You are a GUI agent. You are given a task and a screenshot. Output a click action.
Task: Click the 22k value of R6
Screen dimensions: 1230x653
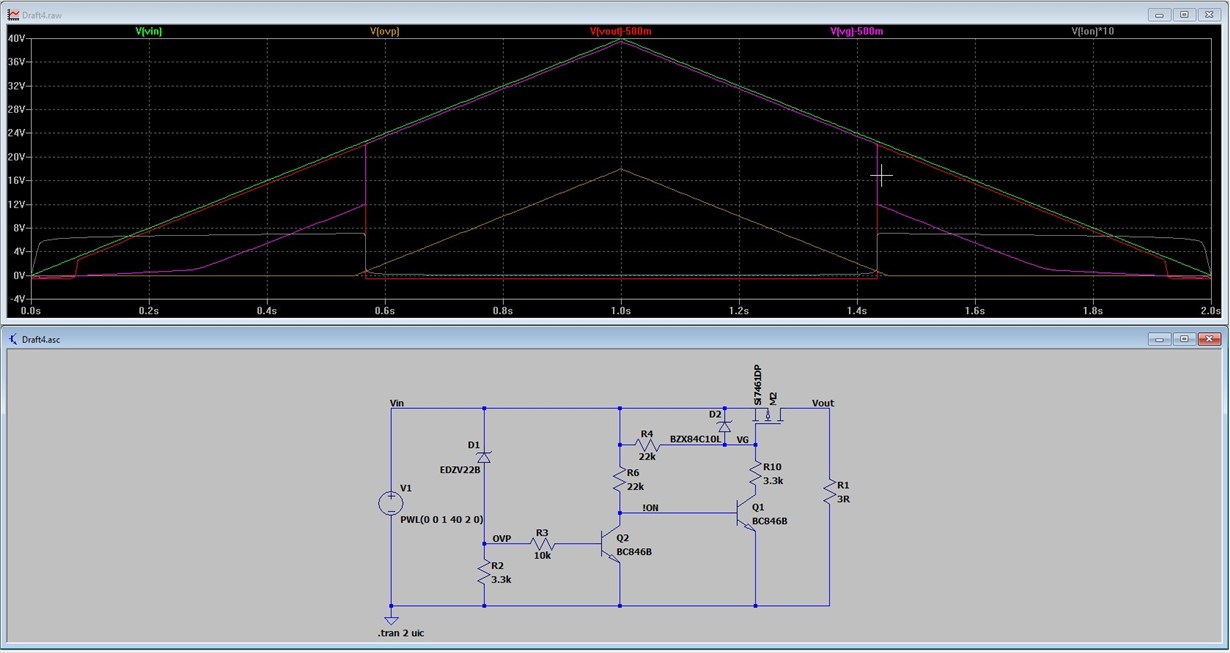[x=637, y=486]
